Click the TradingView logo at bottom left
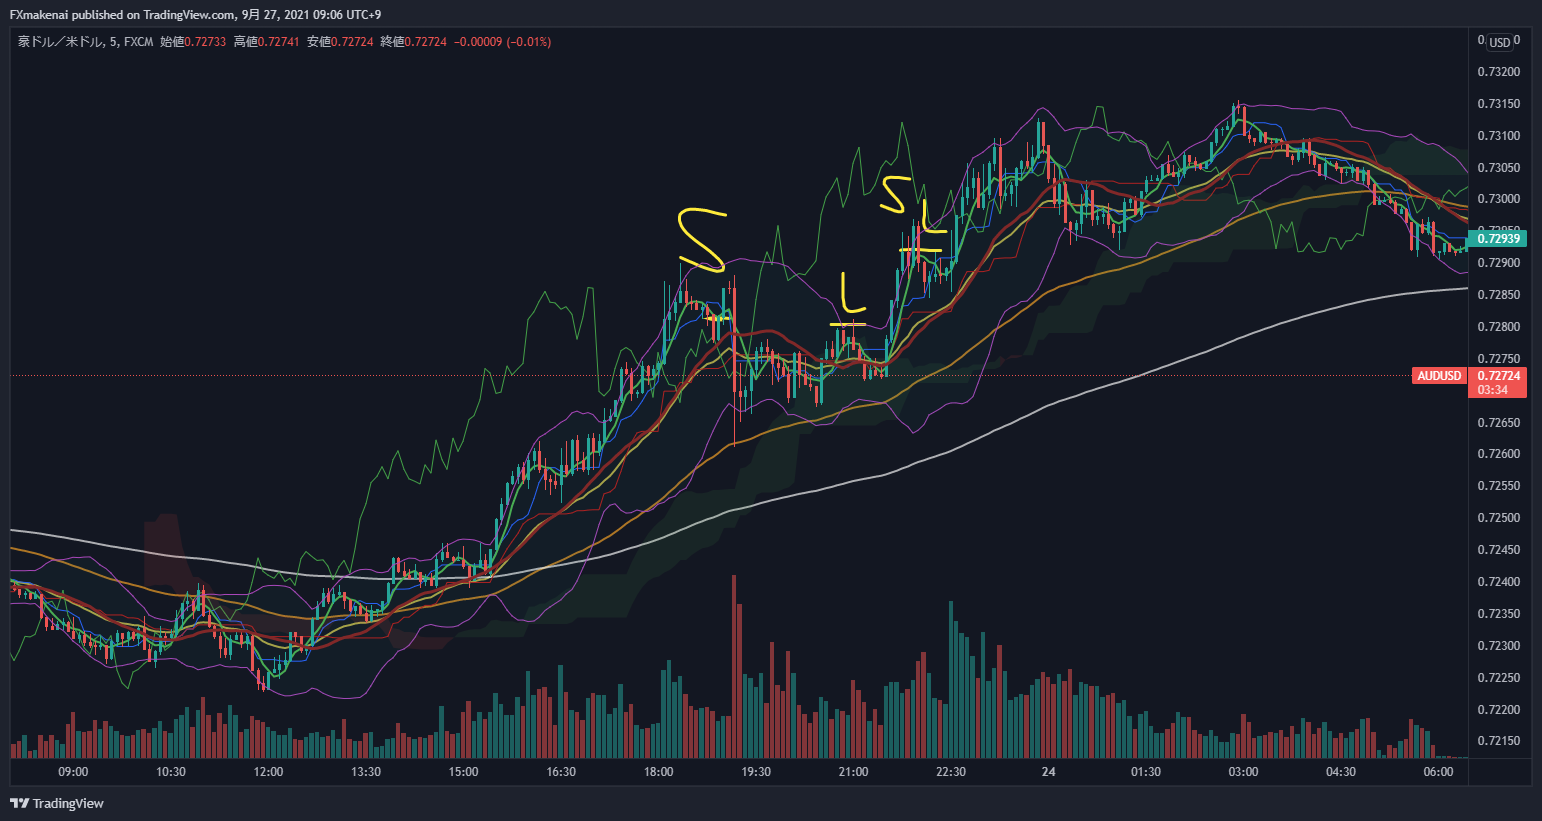This screenshot has height=821, width=1542. click(x=57, y=803)
